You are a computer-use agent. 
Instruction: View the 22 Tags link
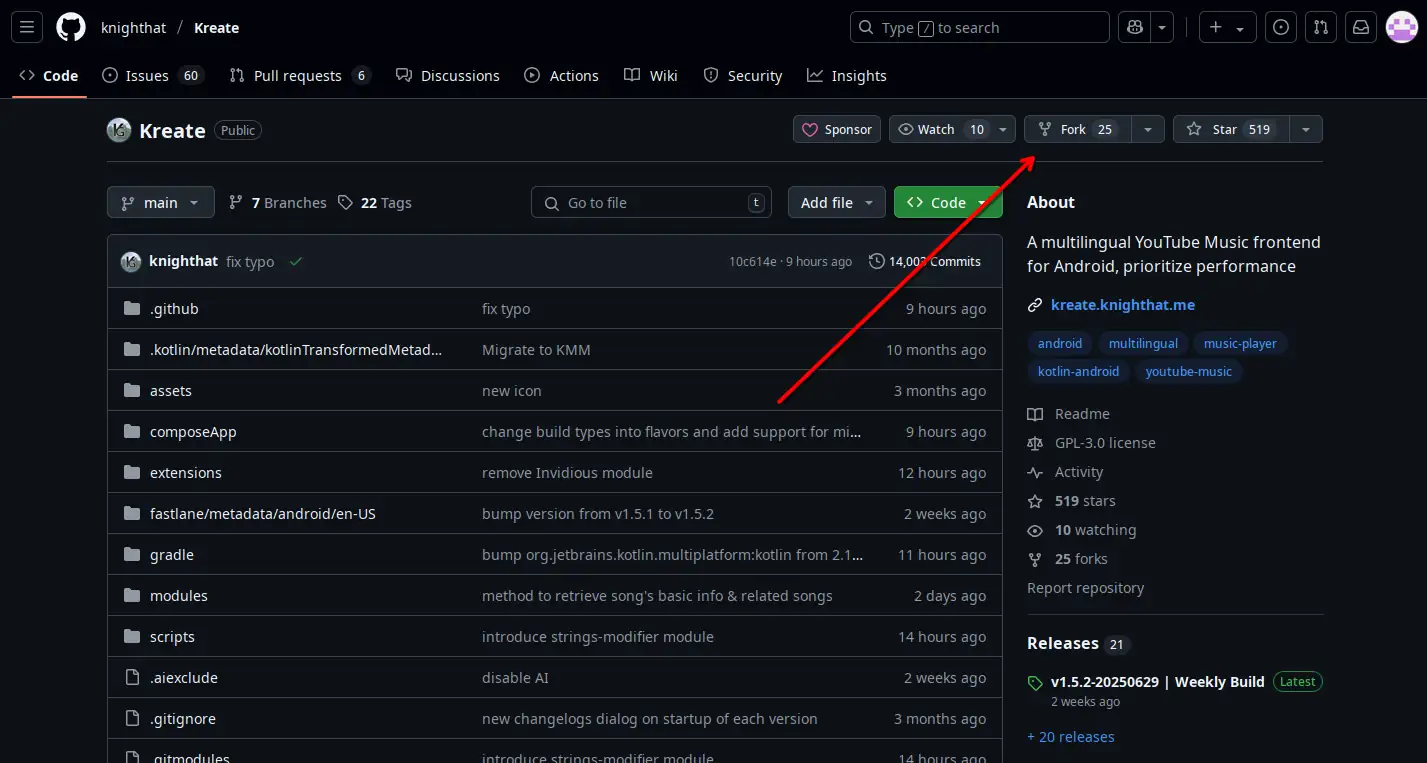pyautogui.click(x=375, y=203)
